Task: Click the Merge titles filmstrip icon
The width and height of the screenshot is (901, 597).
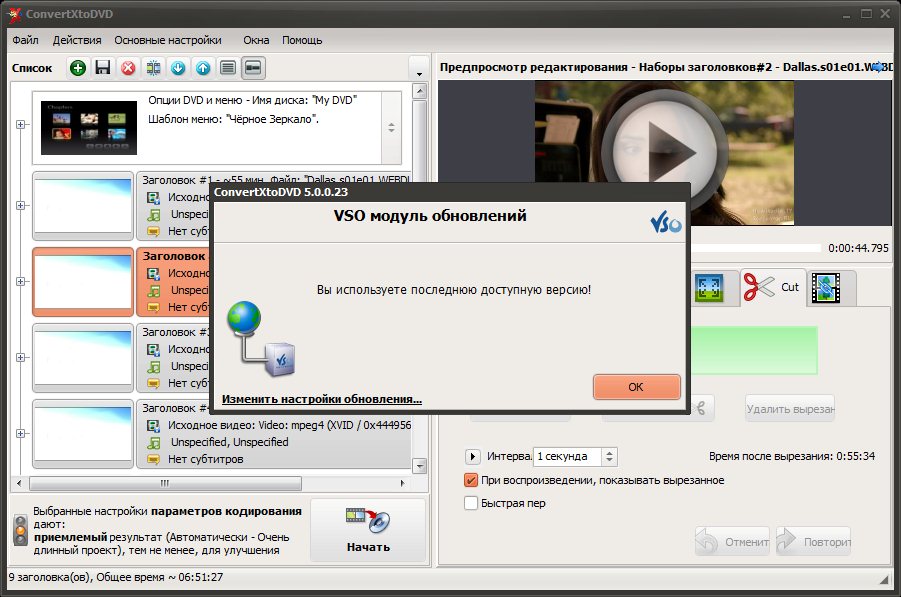Action: click(153, 68)
